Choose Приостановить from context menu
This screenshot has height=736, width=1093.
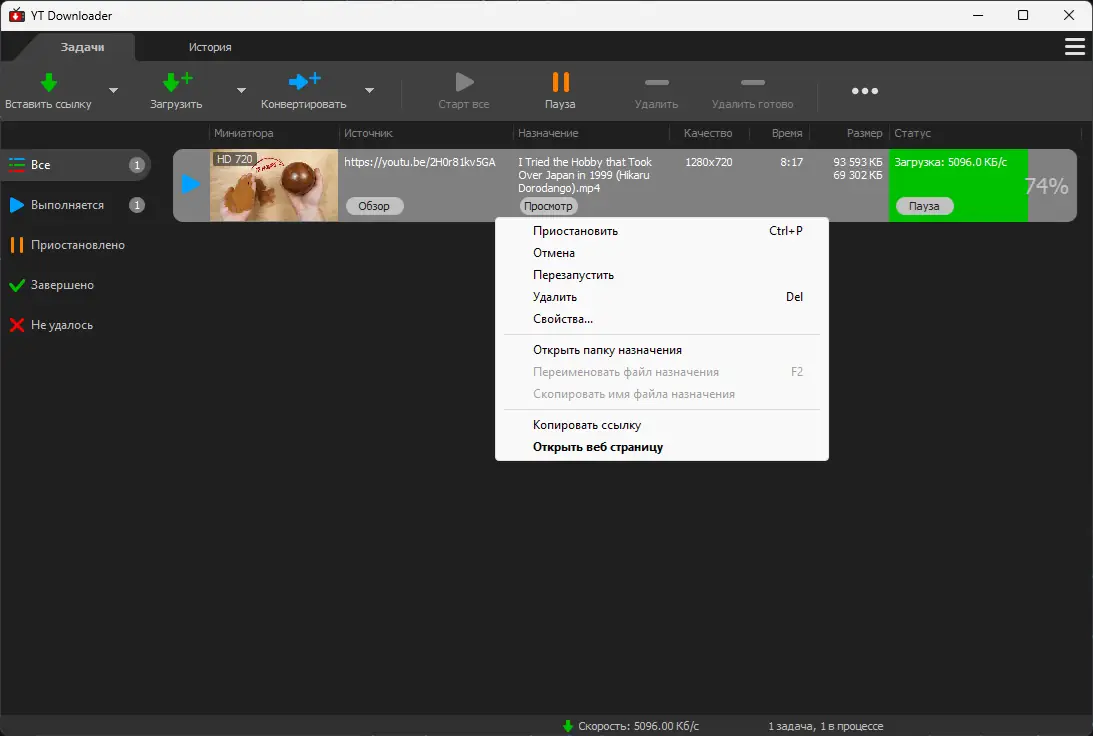point(662,231)
